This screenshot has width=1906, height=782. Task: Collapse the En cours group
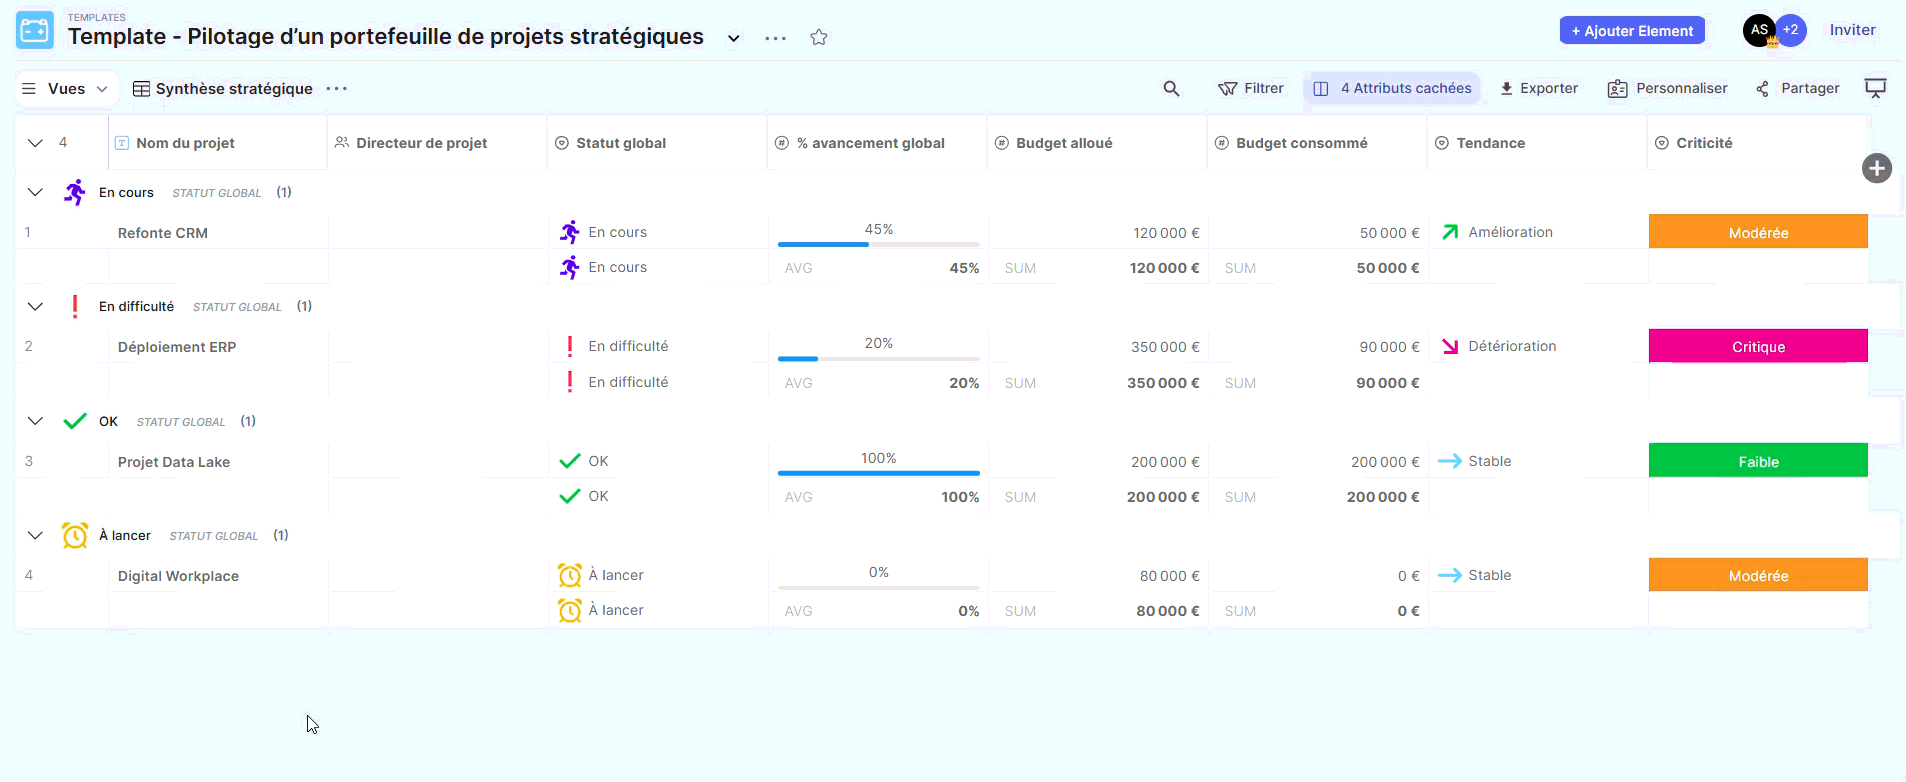35,192
